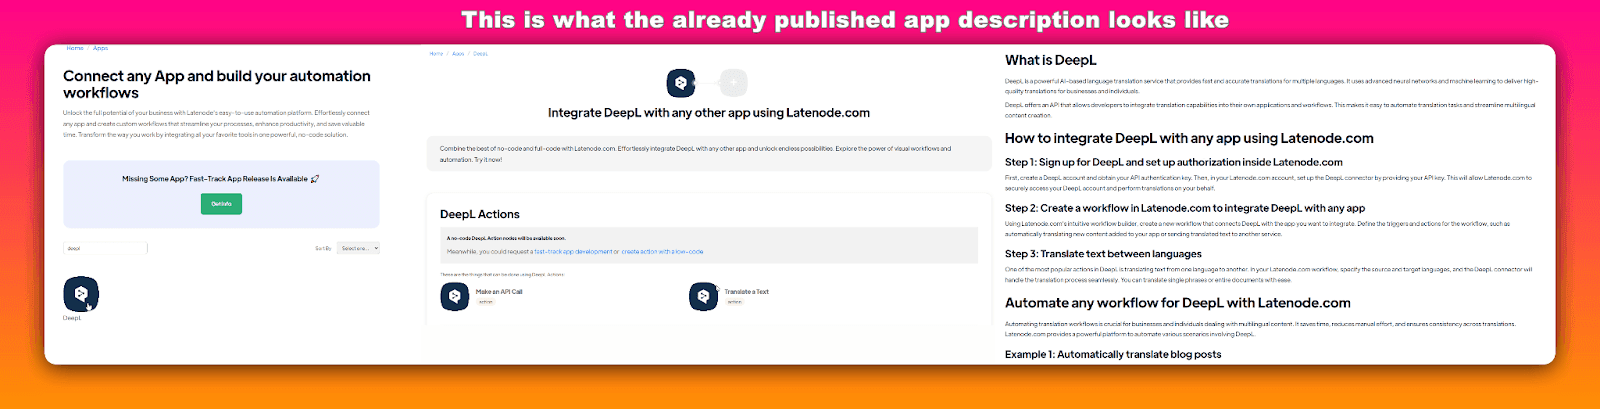This screenshot has width=1600, height=409.
Task: Open the Sort By dropdown
Action: click(x=359, y=248)
